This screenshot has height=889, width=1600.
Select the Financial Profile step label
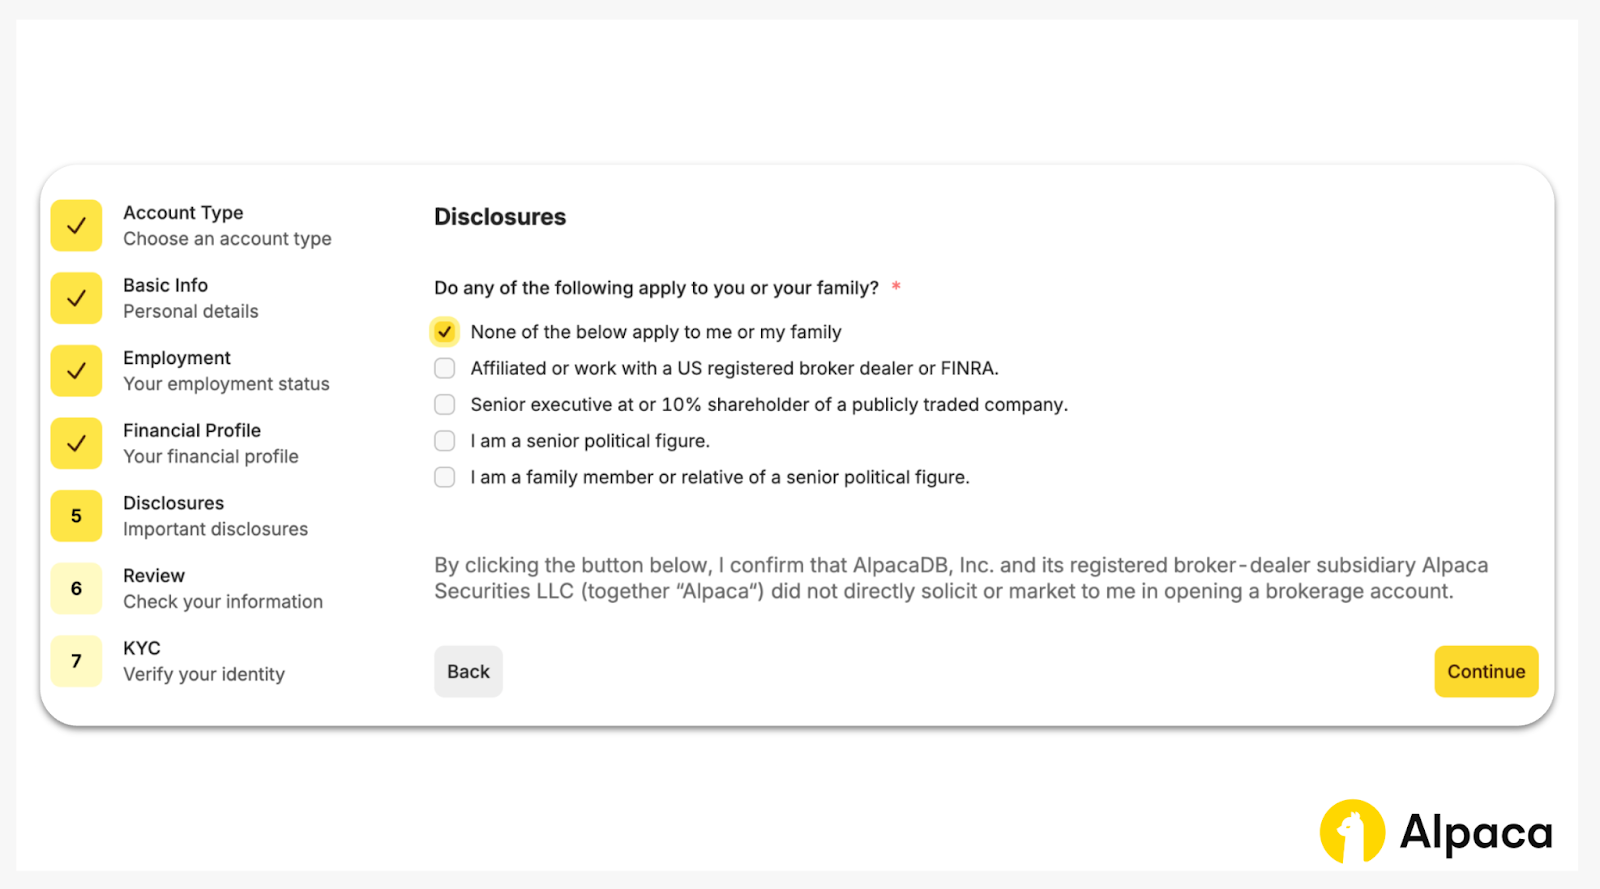tap(192, 431)
